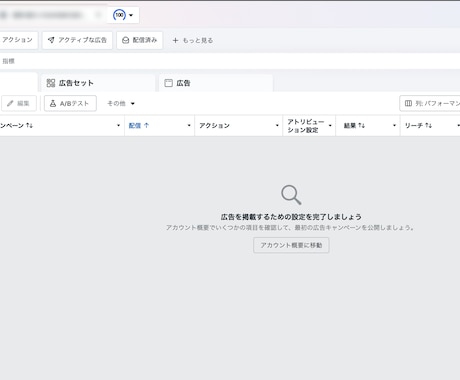Sort by campaign column header
The height and width of the screenshot is (380, 460).
16,125
